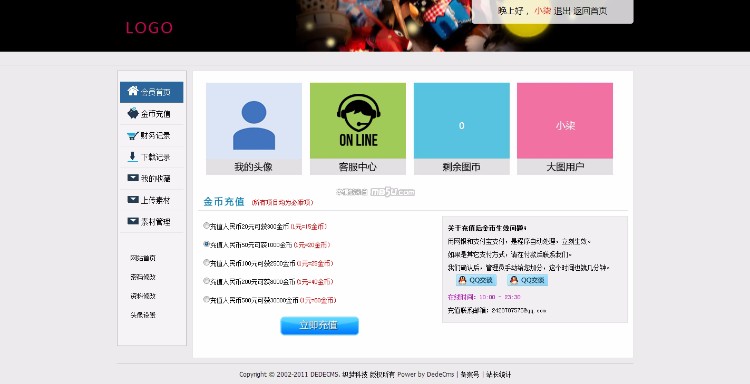Click 备案号 in the footer
Screen dimensions: 750x384
[x=469, y=374]
